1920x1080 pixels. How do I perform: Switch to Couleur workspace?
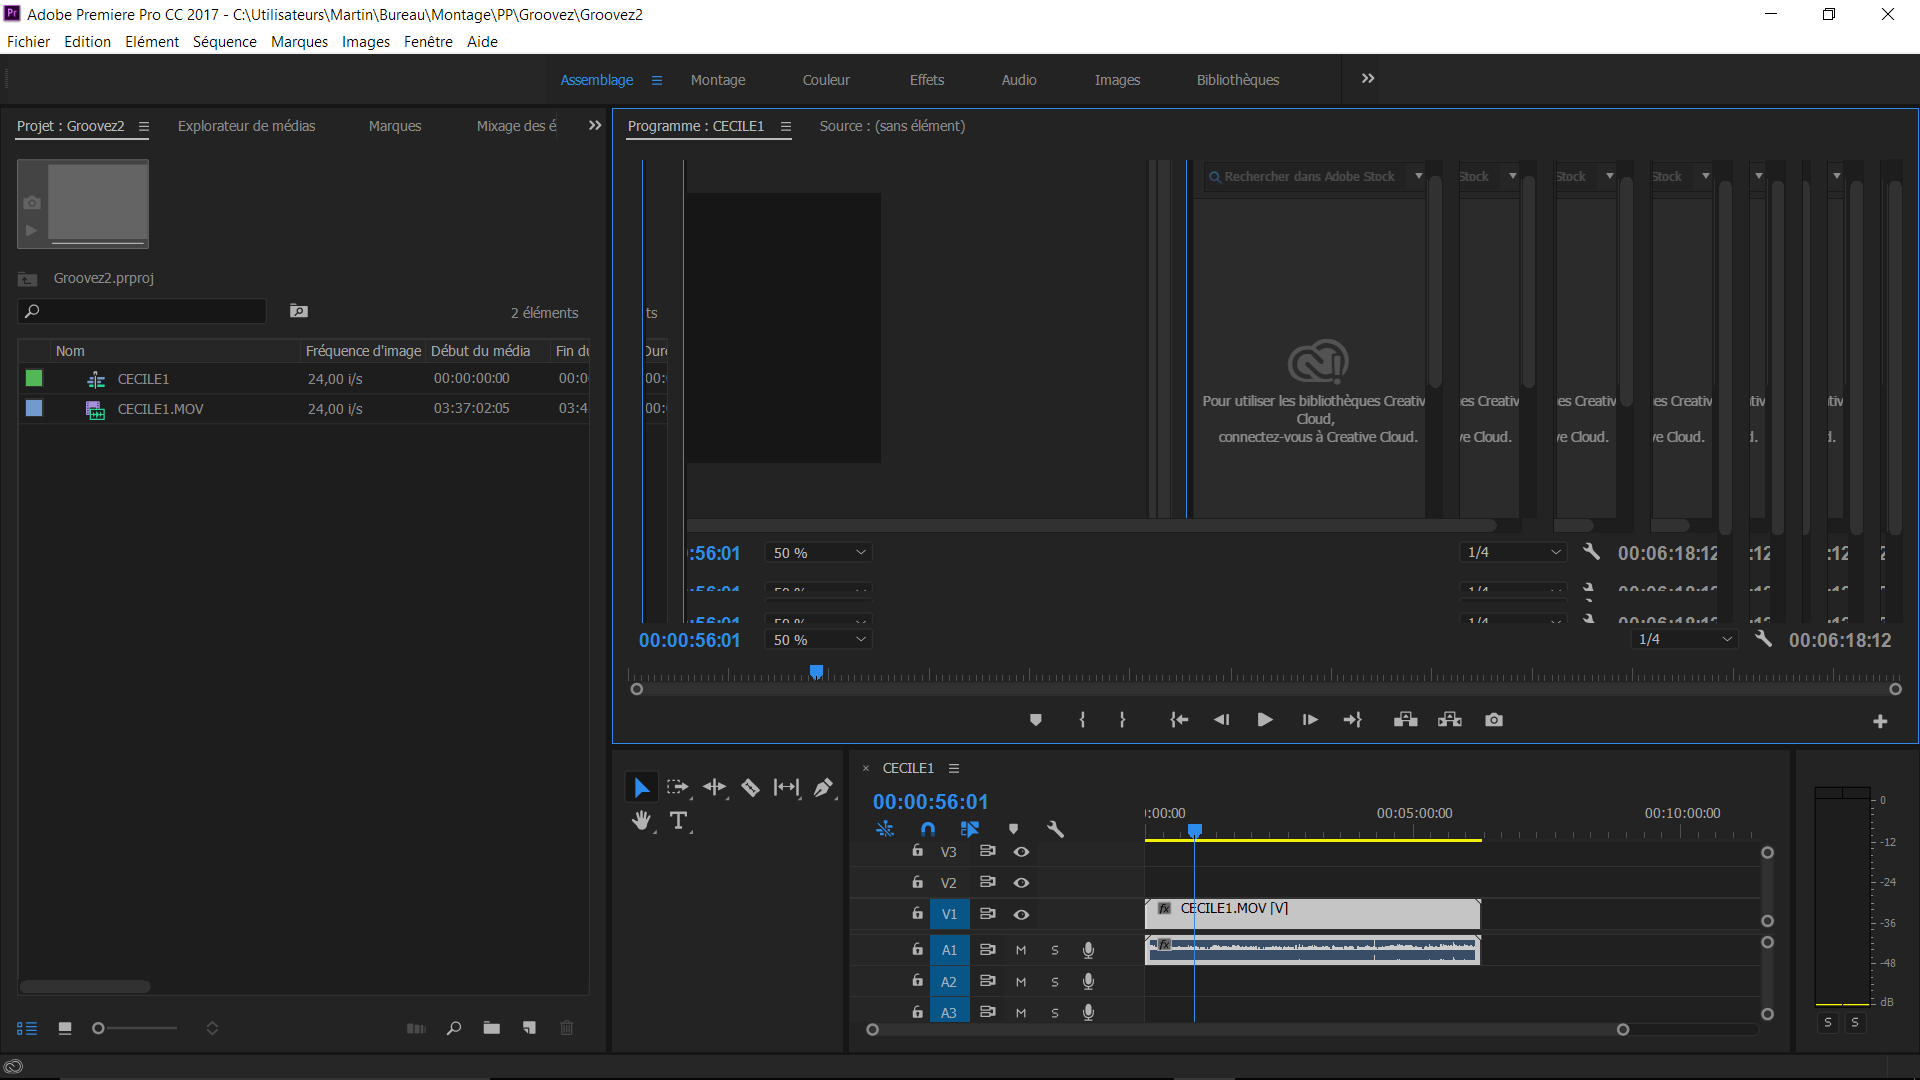click(x=826, y=80)
